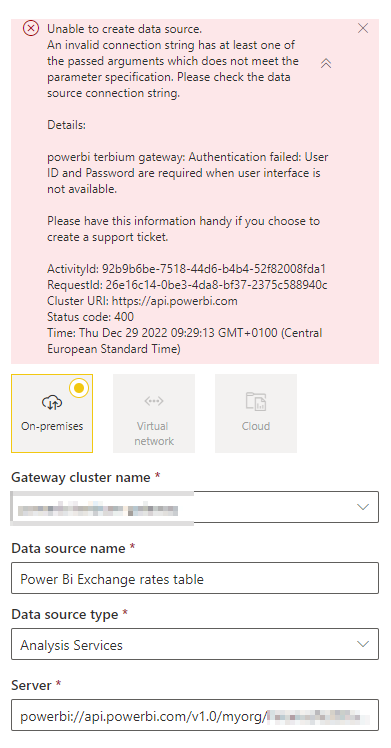391x748 pixels.
Task: Click the Cluster URI text line
Action: pyautogui.click(x=142, y=301)
